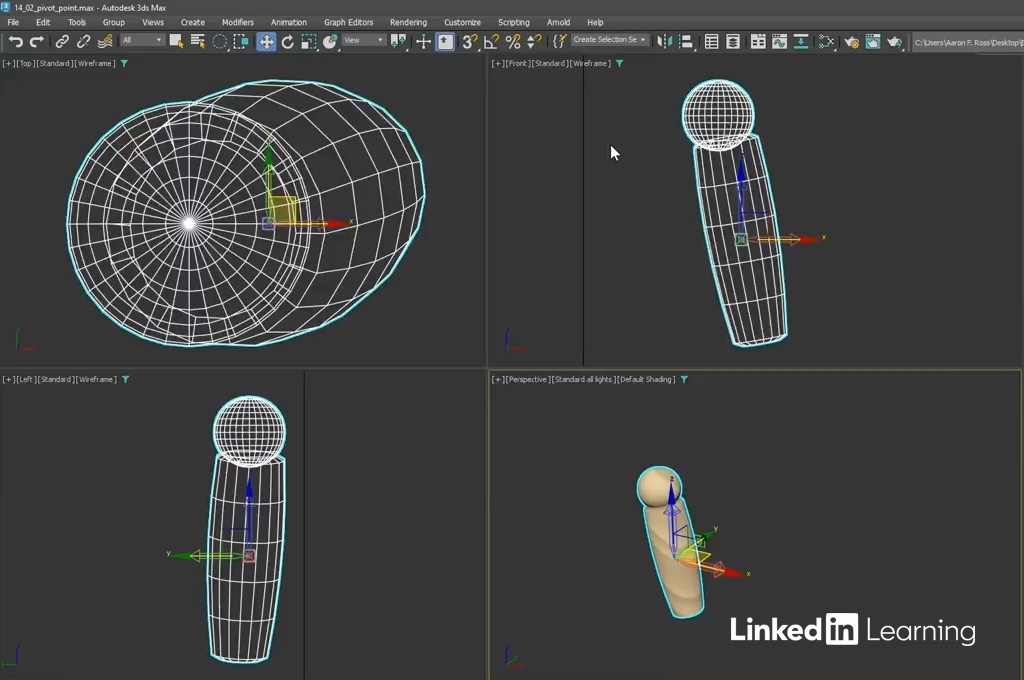
Task: Click the Perspective viewport label
Action: pos(526,380)
